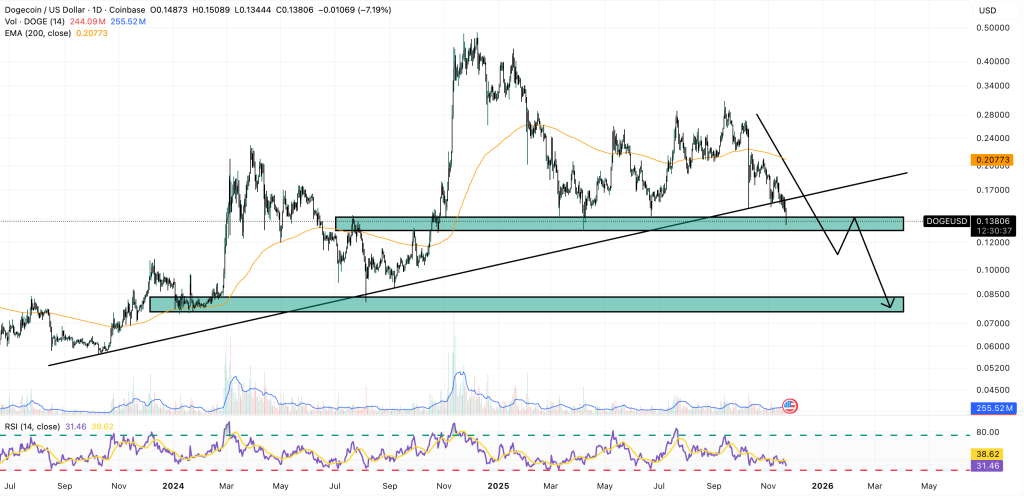The height and width of the screenshot is (496, 1024).
Task: Click the US flag economic event icon
Action: (789, 405)
